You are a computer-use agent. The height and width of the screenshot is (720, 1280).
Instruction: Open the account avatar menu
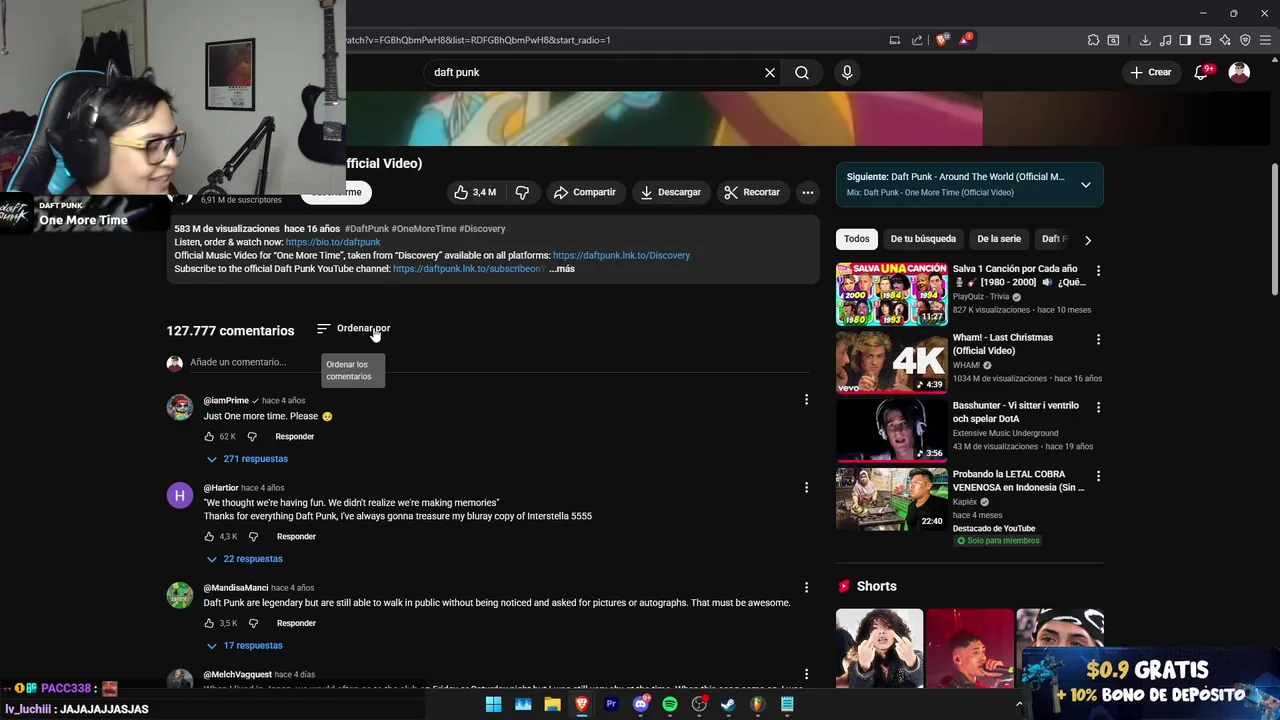tap(1239, 72)
